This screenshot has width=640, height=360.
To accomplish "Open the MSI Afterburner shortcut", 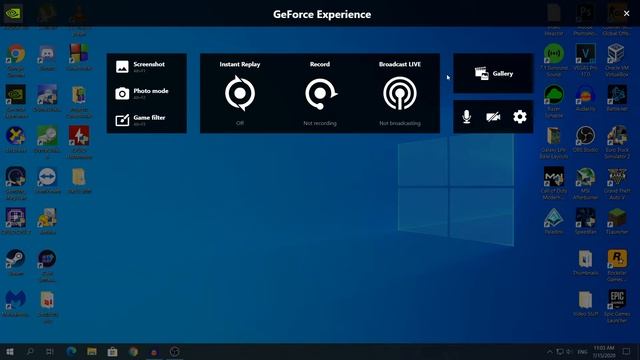I will click(x=585, y=183).
